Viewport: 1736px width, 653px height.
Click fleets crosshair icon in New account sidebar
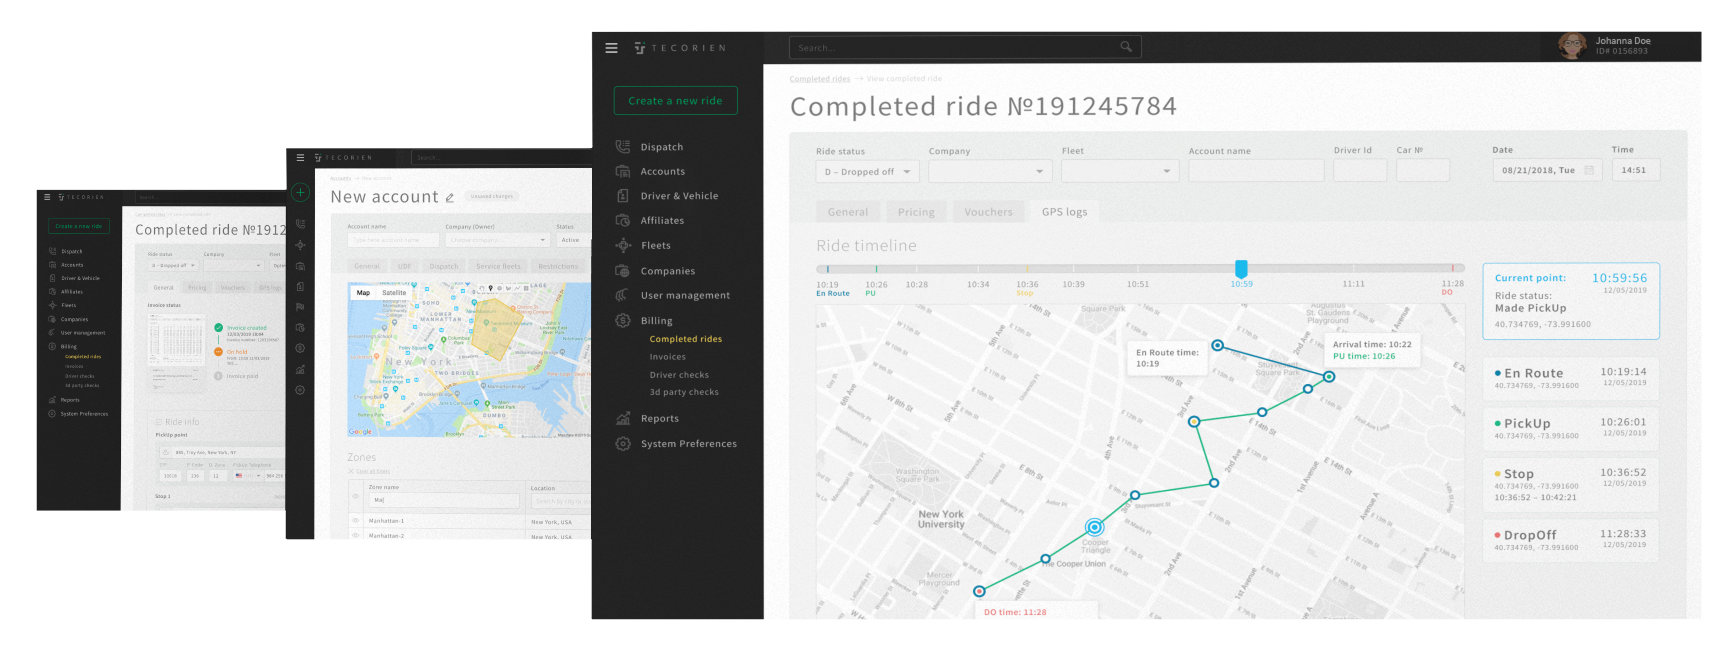point(300,245)
